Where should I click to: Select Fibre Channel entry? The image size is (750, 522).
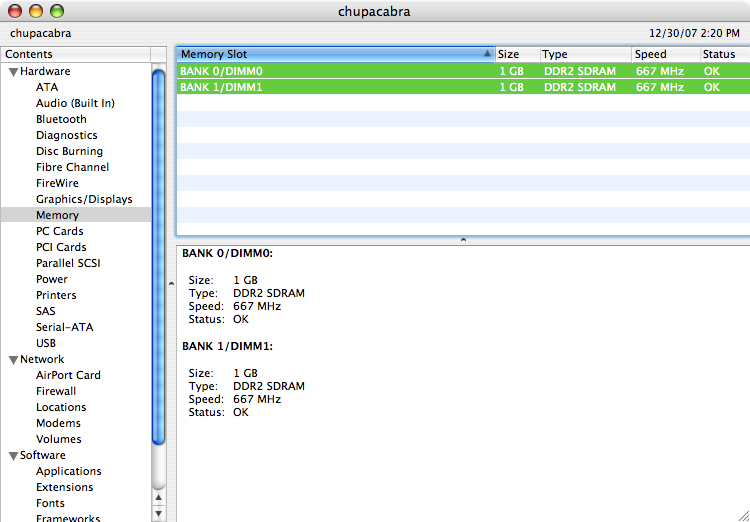pos(72,167)
